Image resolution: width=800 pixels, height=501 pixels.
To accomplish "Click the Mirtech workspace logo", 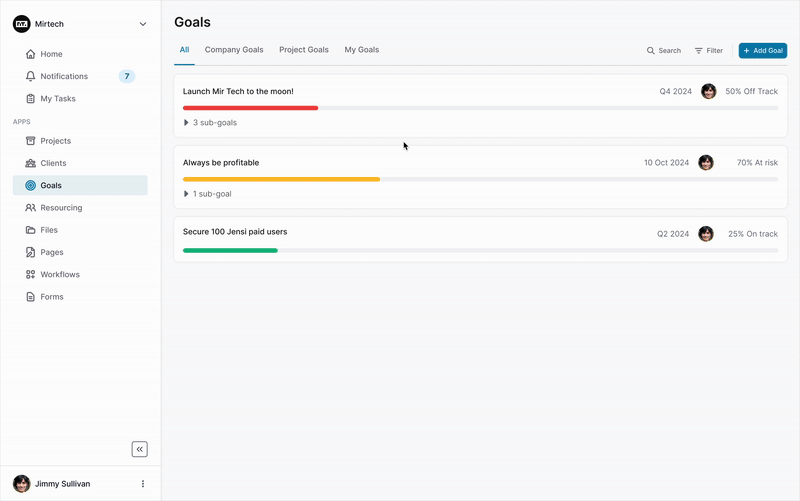I will [x=21, y=24].
